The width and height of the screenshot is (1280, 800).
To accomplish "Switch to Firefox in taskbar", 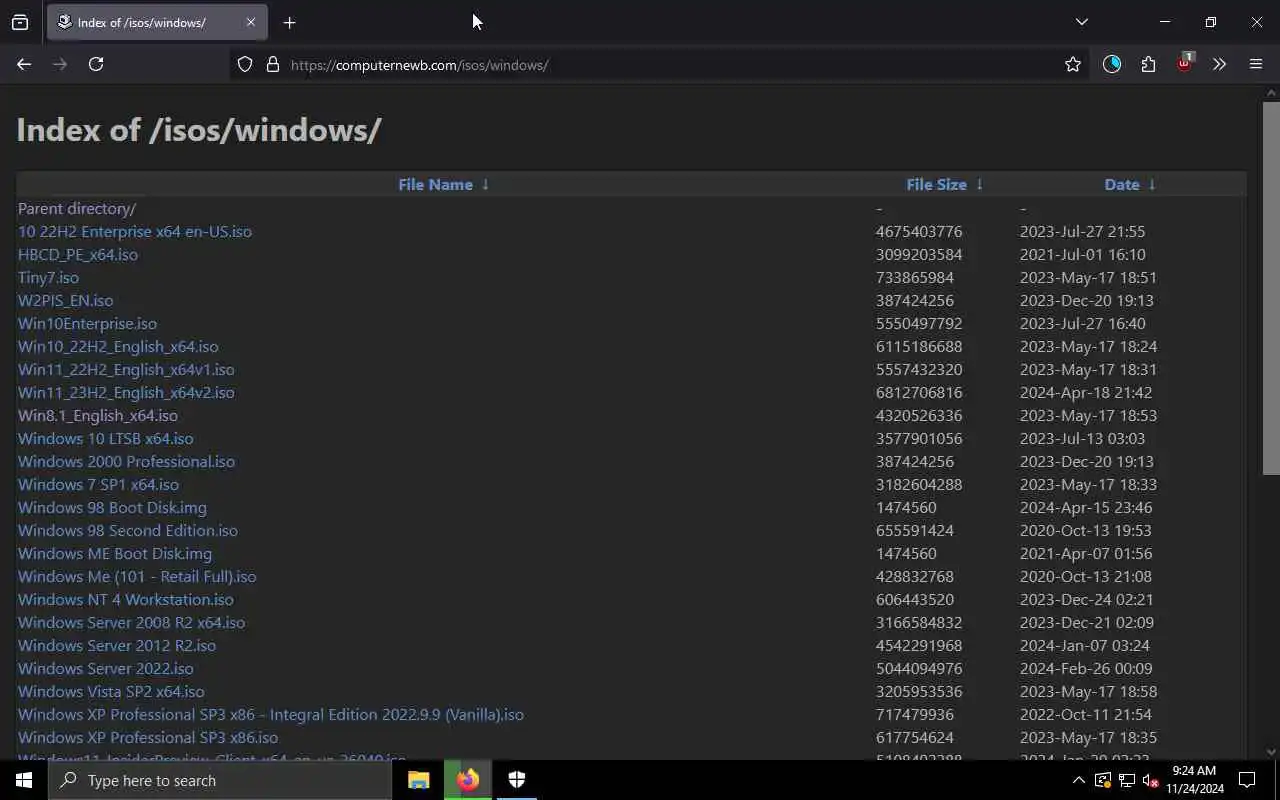I will click(x=468, y=780).
